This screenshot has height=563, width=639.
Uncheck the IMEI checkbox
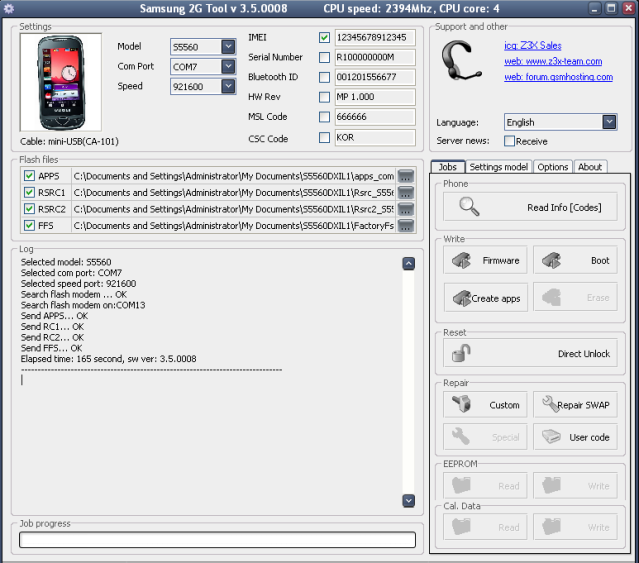tap(324, 38)
